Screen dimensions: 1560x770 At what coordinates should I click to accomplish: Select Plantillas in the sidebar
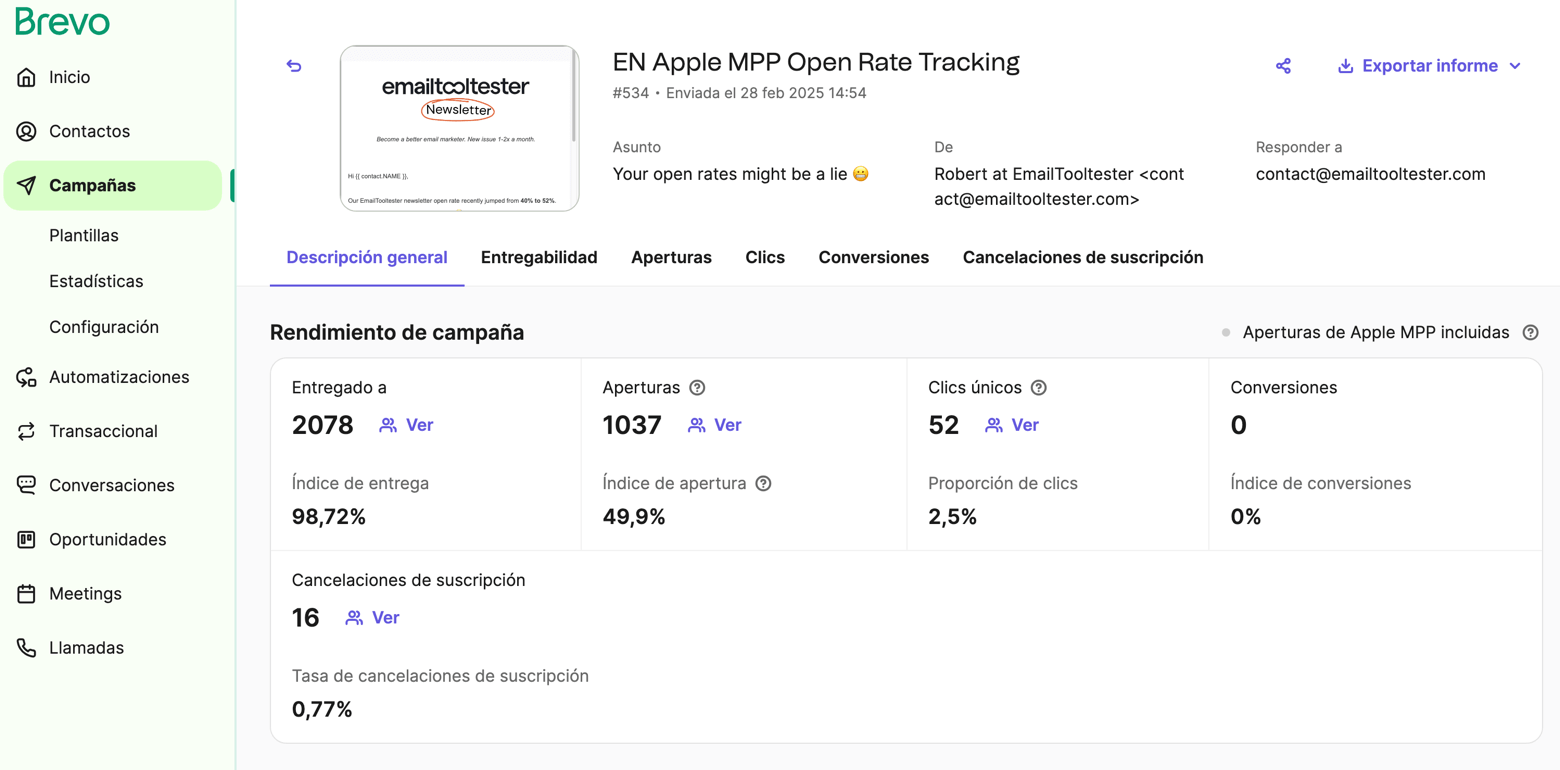pyautogui.click(x=84, y=235)
